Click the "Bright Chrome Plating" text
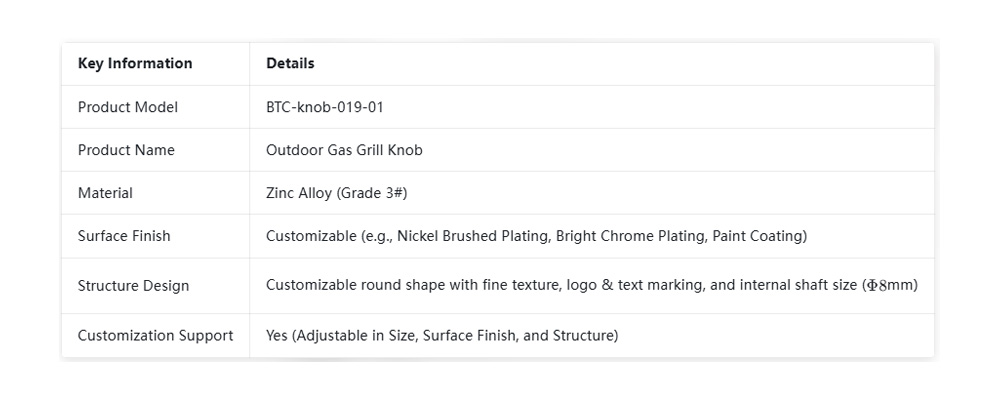 (623, 236)
